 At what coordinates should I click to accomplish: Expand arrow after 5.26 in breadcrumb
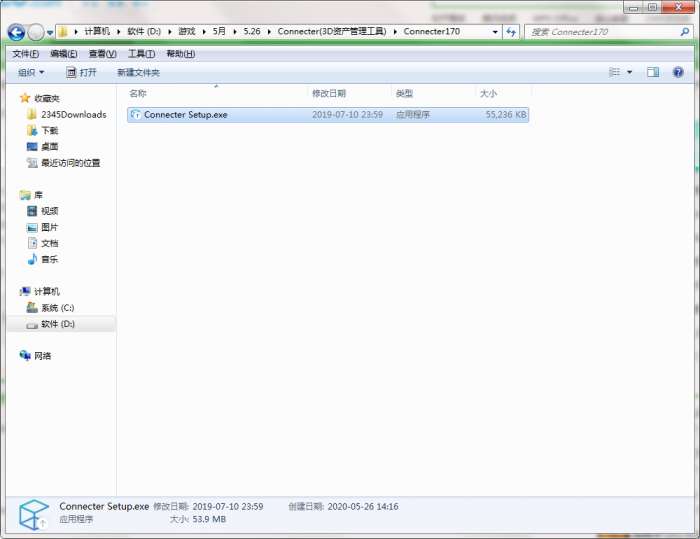click(x=269, y=32)
